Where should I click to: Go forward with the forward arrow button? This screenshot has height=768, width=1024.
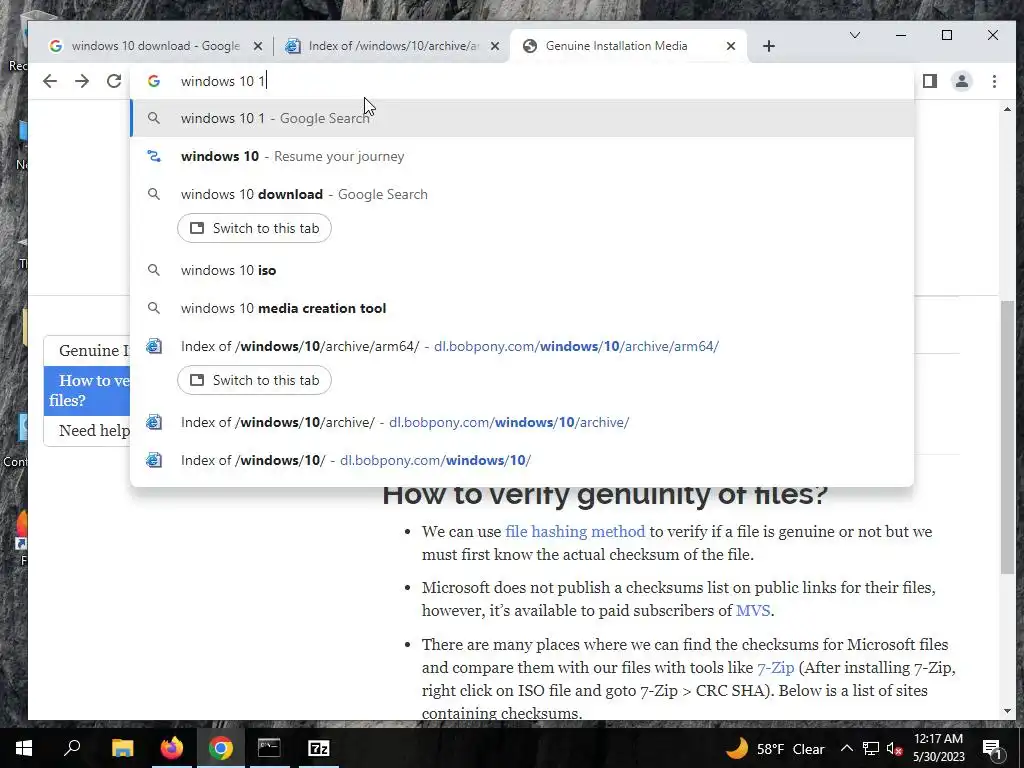tap(82, 81)
